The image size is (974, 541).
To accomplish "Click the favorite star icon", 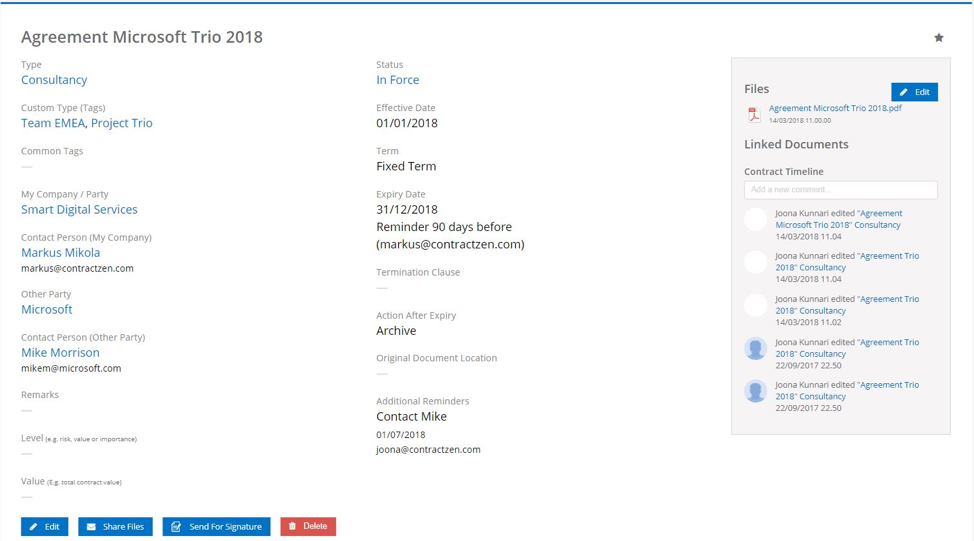I will point(938,38).
